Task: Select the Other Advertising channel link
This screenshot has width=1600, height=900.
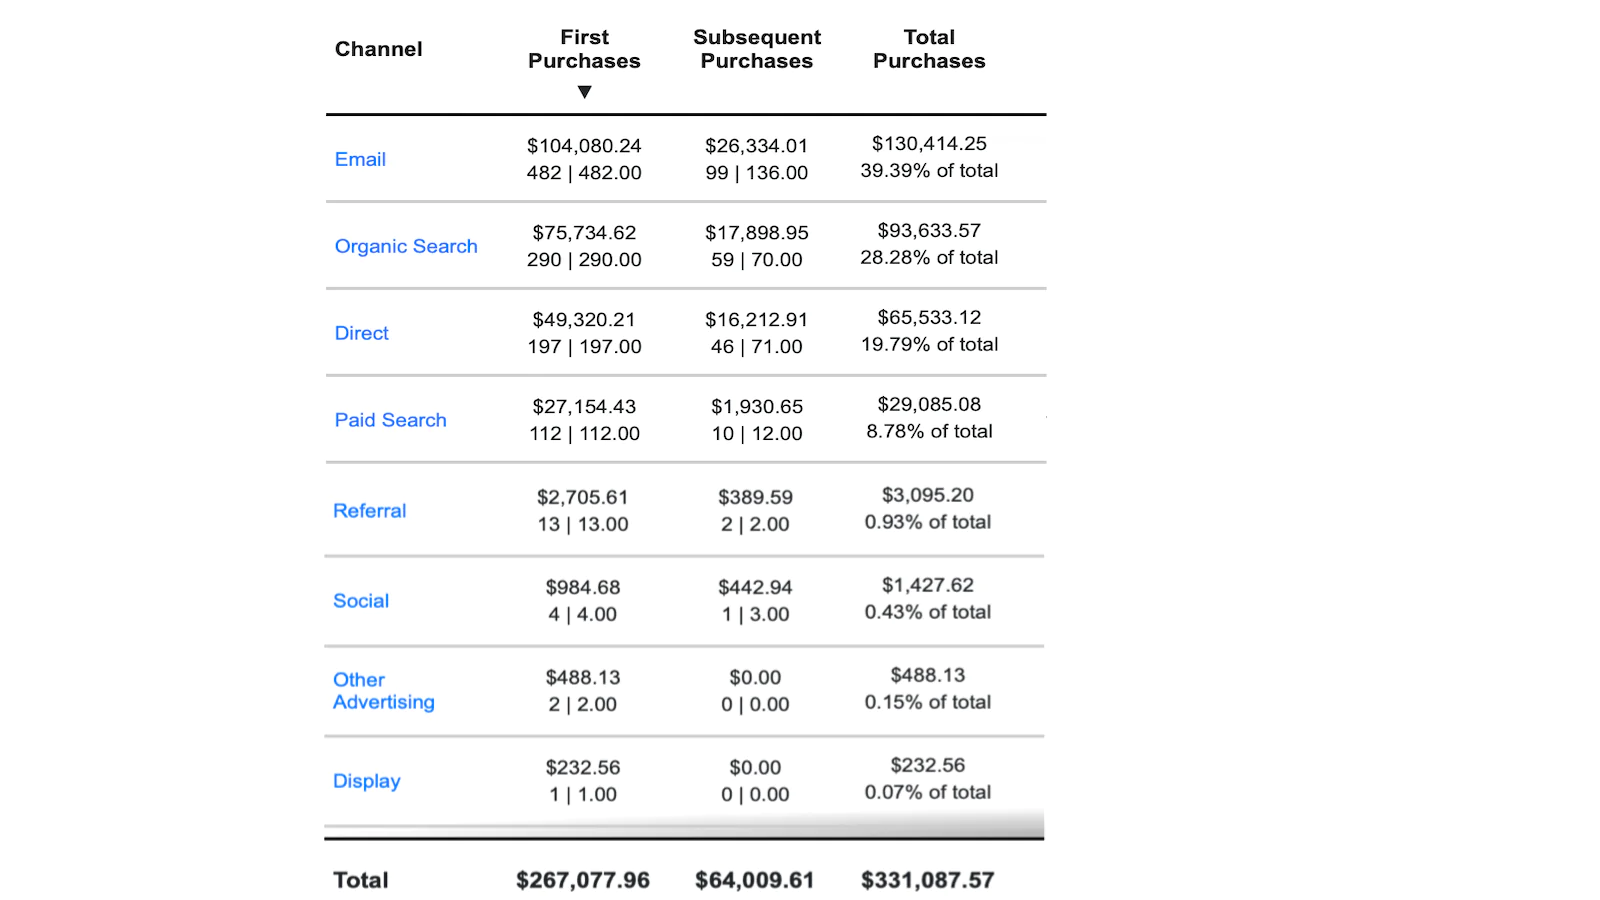Action: click(383, 691)
